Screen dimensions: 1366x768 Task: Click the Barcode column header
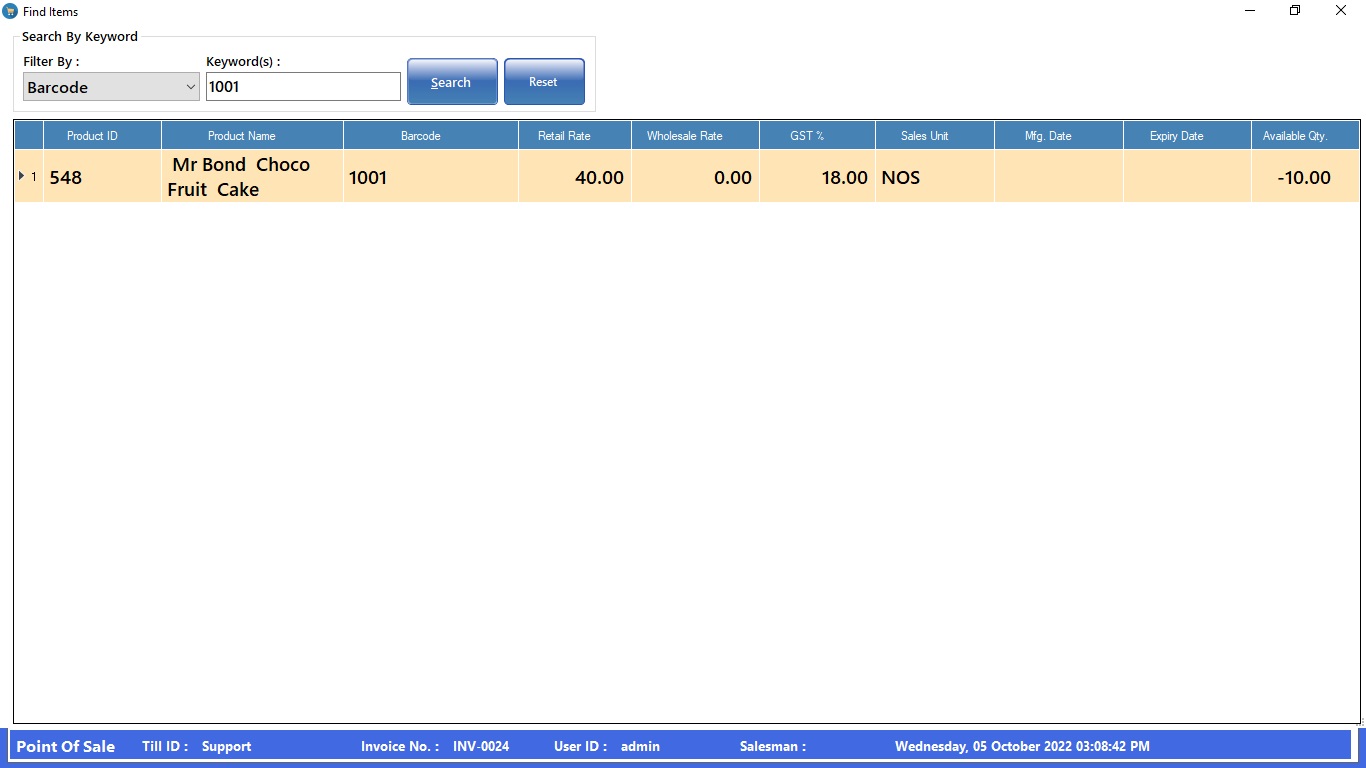point(420,136)
